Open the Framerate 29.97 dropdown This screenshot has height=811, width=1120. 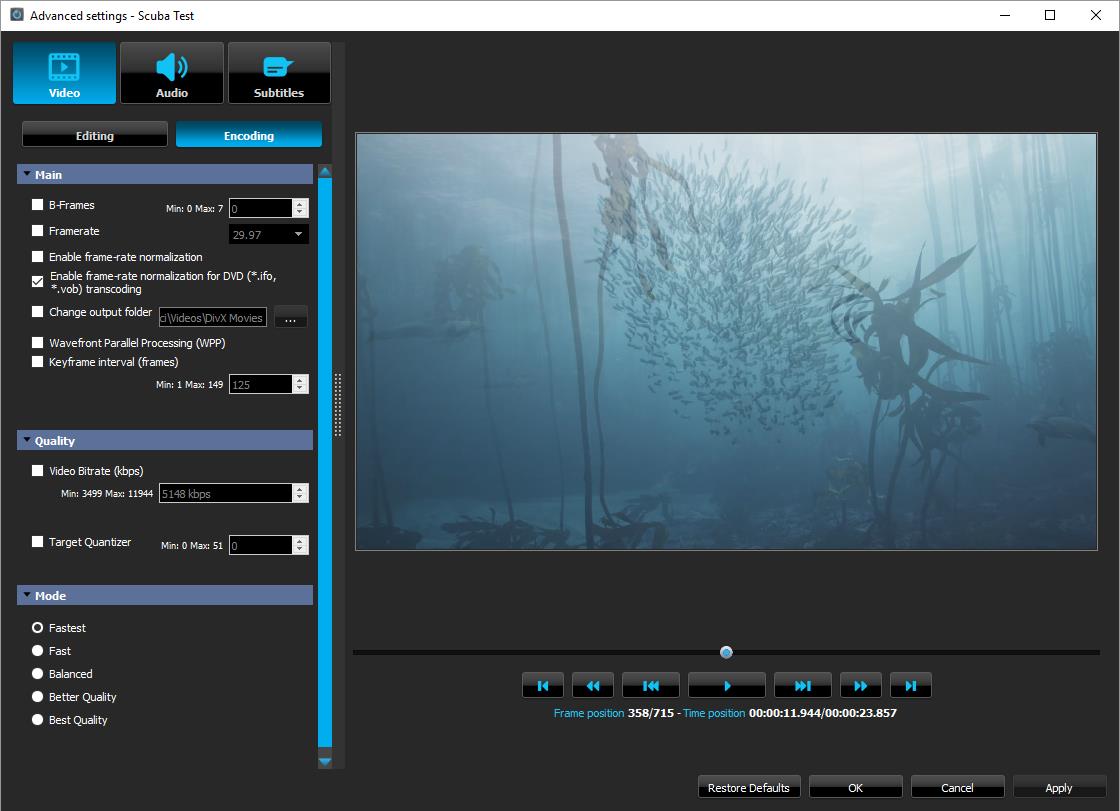[269, 235]
